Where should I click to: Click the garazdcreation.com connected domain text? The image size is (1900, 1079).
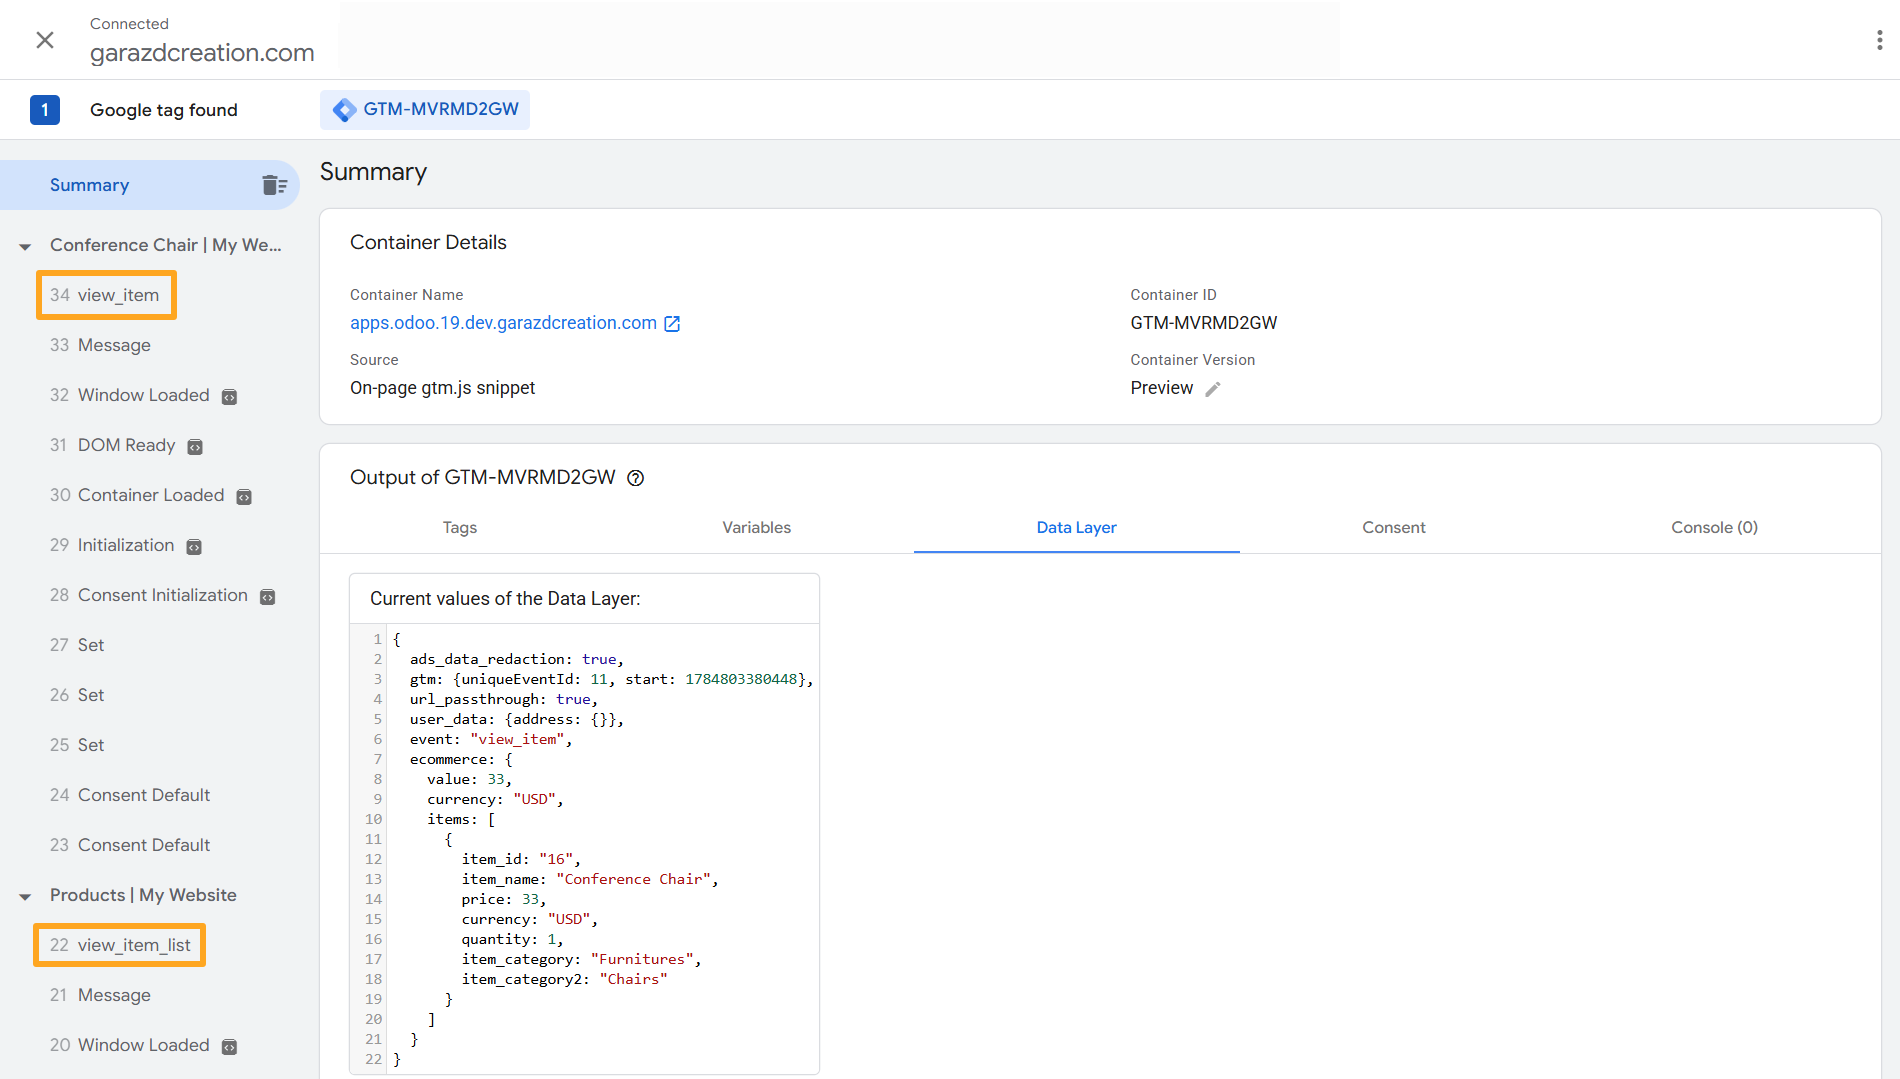click(202, 53)
